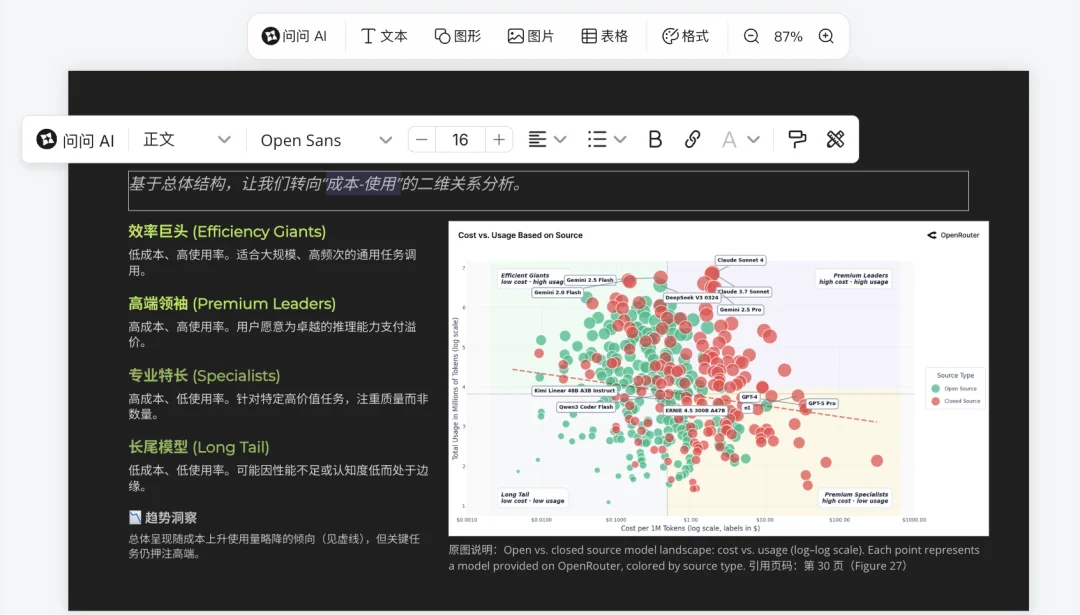Insert a table with 表格
This screenshot has width=1080, height=615.
604,35
